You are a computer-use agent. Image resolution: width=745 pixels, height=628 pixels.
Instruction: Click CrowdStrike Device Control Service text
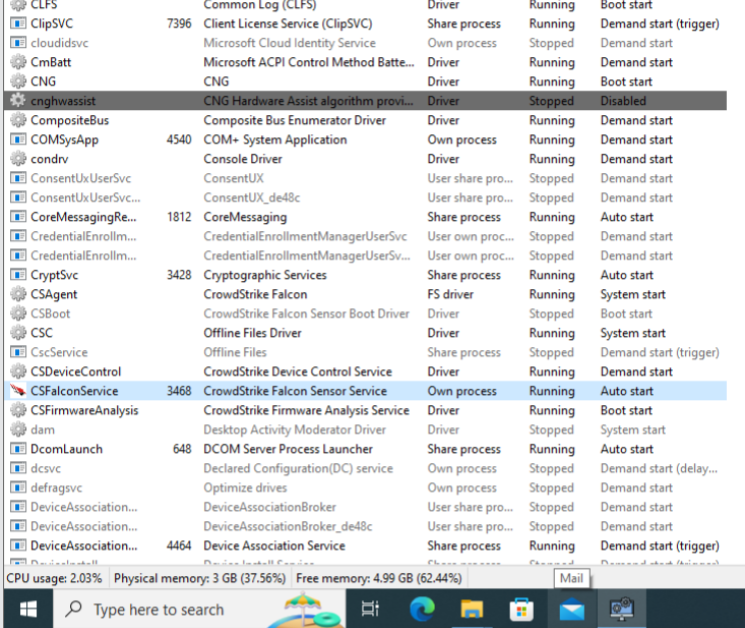coord(297,371)
